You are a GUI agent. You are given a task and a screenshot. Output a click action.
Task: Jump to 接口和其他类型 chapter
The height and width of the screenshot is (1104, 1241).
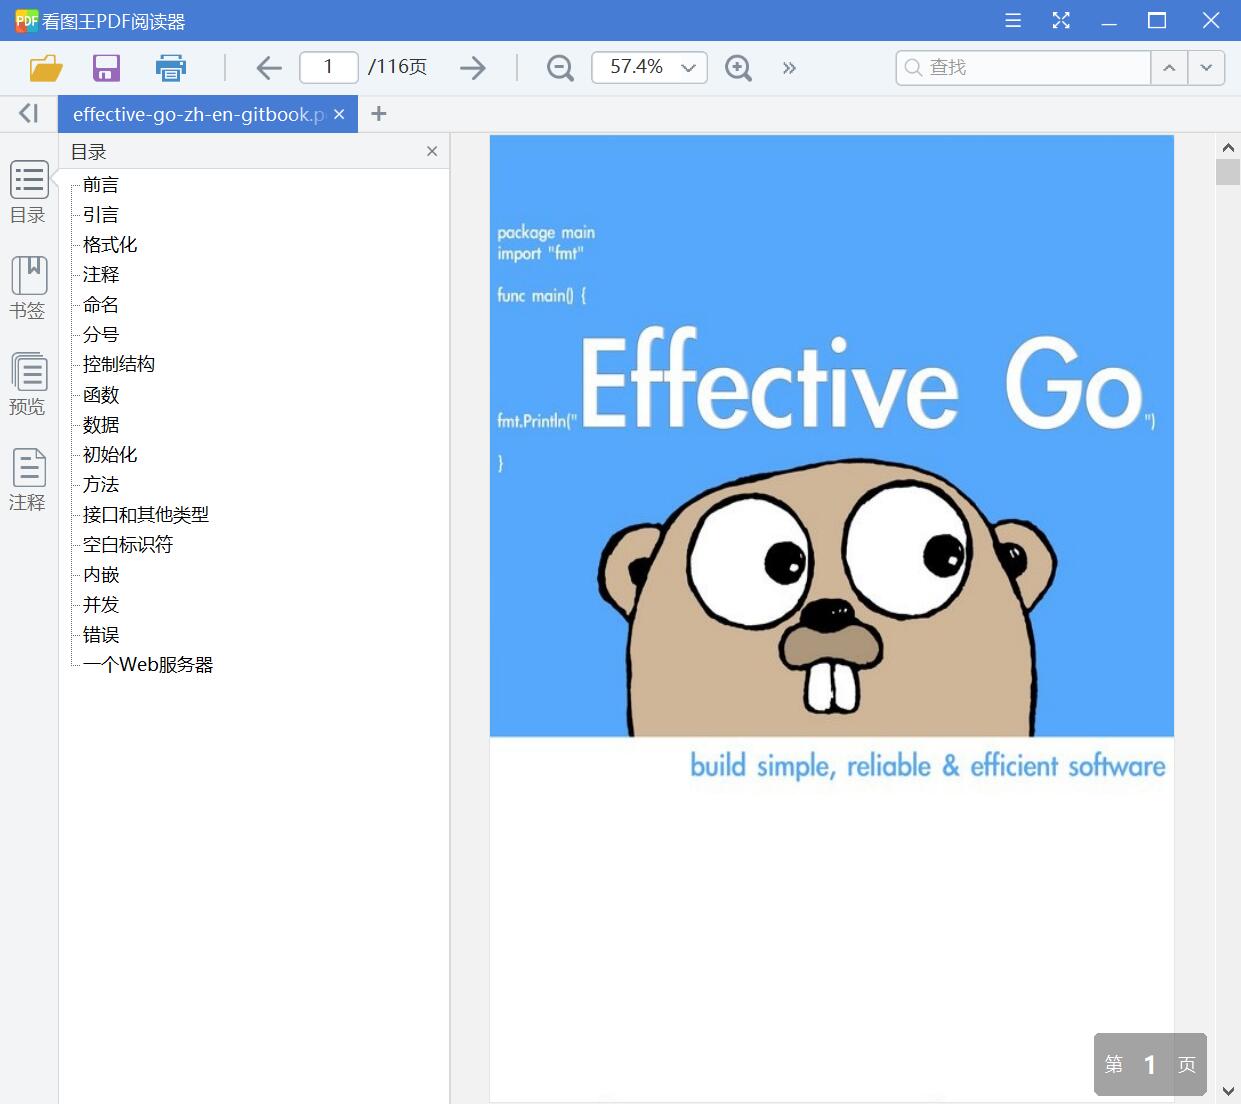coord(146,515)
